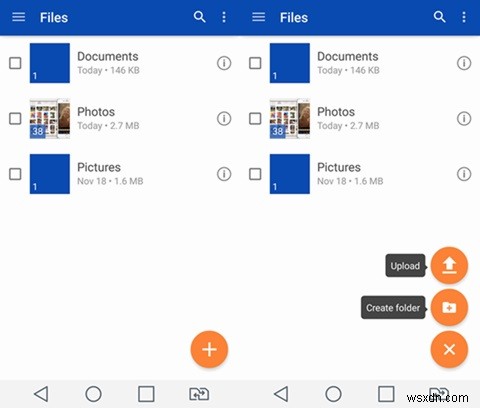Check Photos checkbox in left screen
This screenshot has height=408, width=480.
[x=15, y=118]
